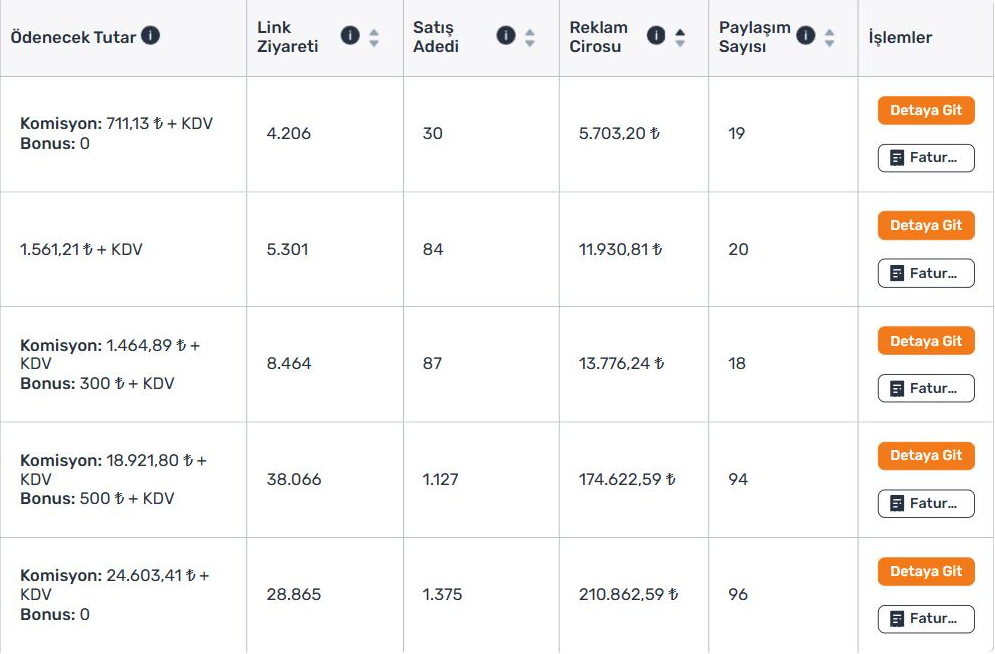Click Detaya Git for the 5.703,20 ₺ row
The width and height of the screenshot is (995, 654).
pos(926,110)
